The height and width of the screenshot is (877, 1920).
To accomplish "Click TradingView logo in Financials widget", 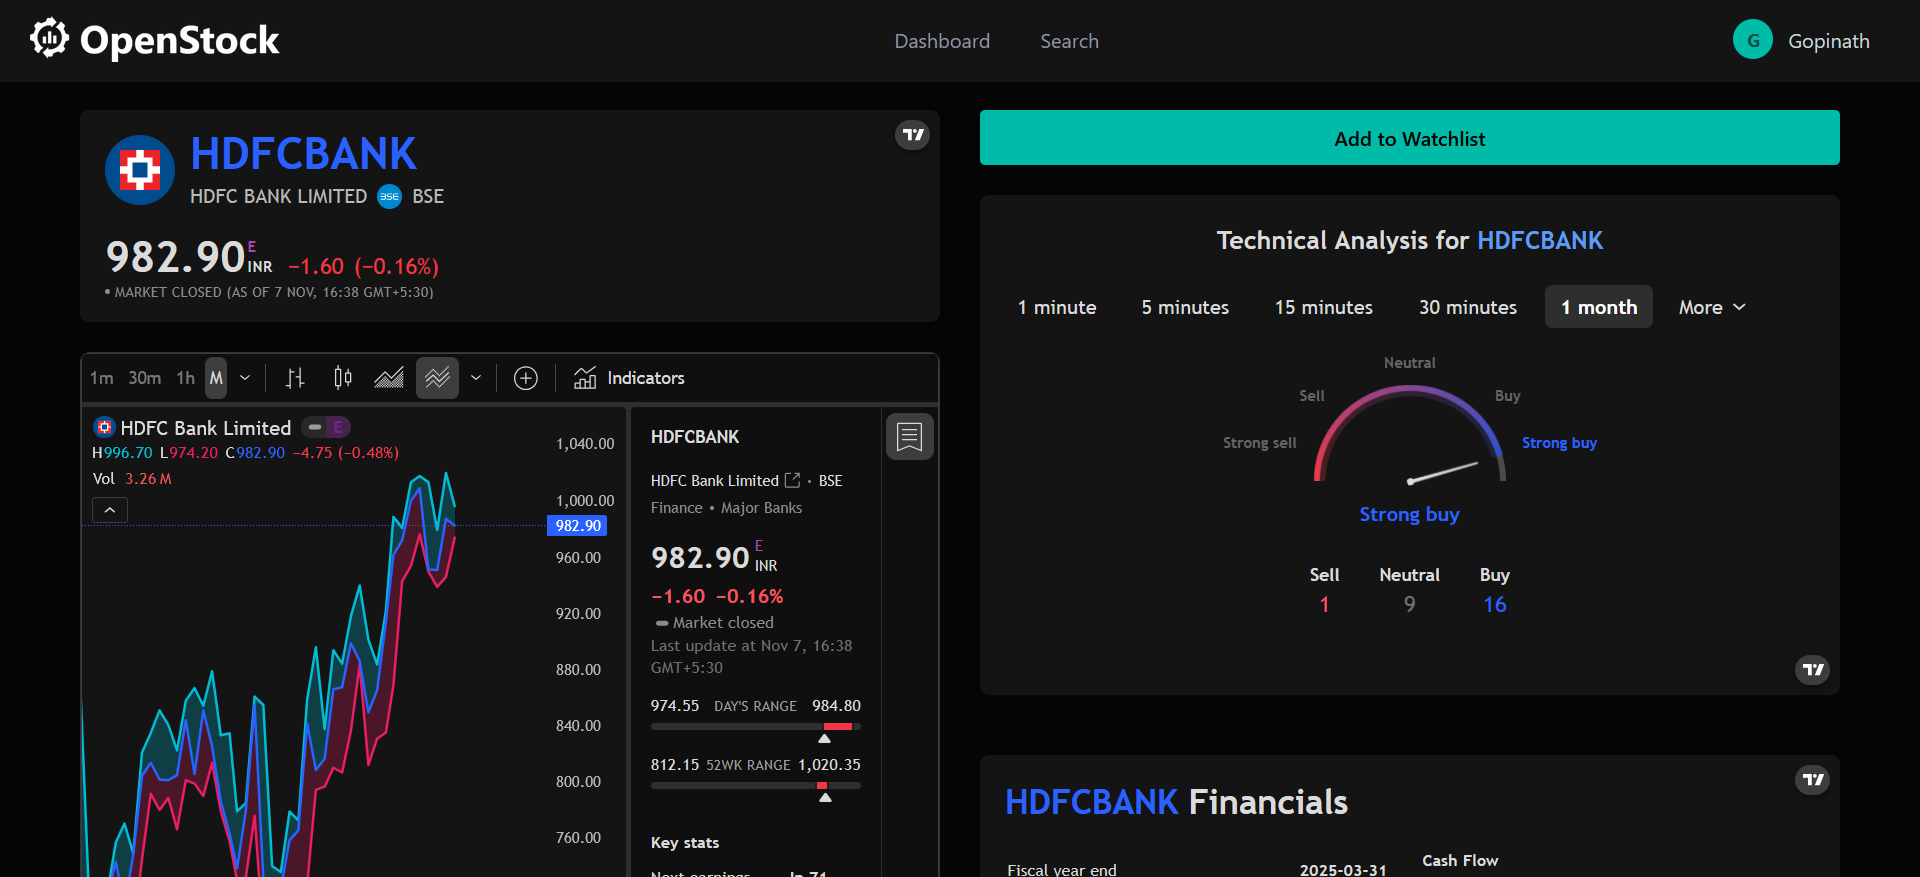I will pos(1813,780).
